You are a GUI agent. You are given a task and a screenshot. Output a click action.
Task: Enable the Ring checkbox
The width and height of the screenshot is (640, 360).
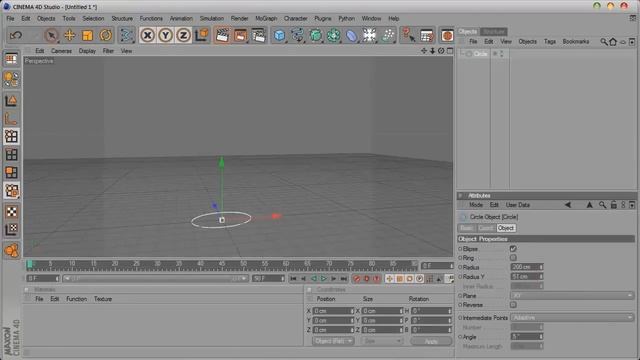coord(513,258)
